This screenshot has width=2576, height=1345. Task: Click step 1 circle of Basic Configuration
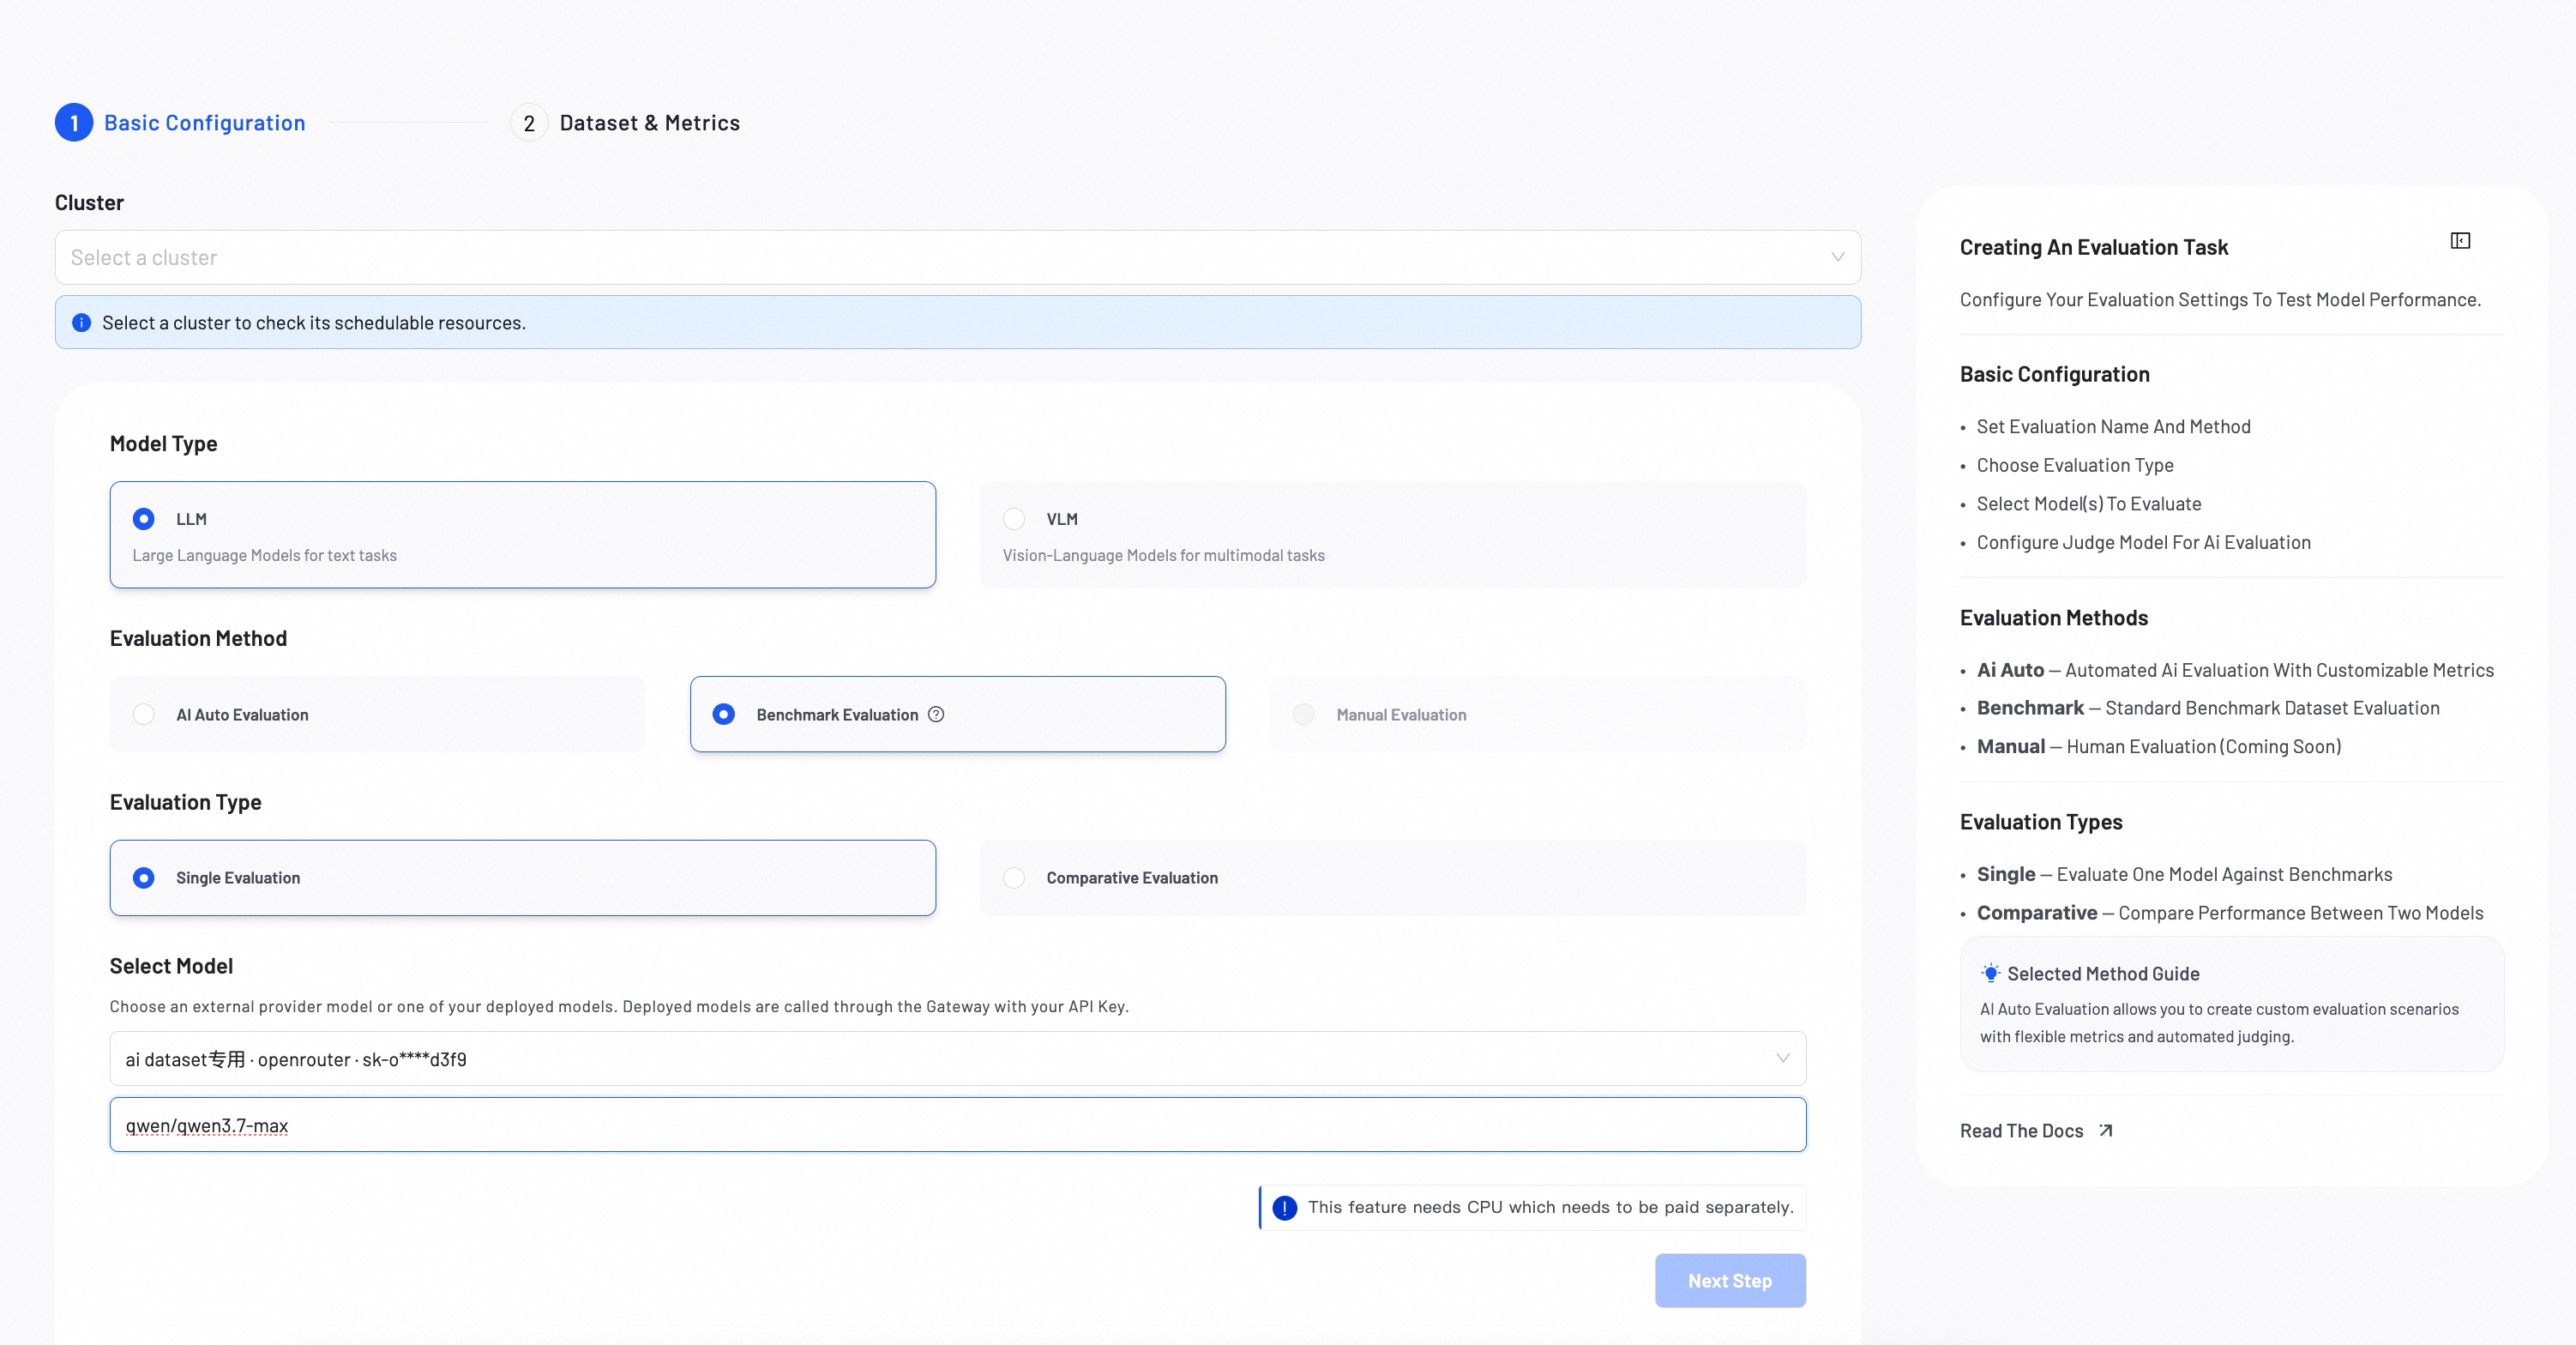tap(74, 123)
